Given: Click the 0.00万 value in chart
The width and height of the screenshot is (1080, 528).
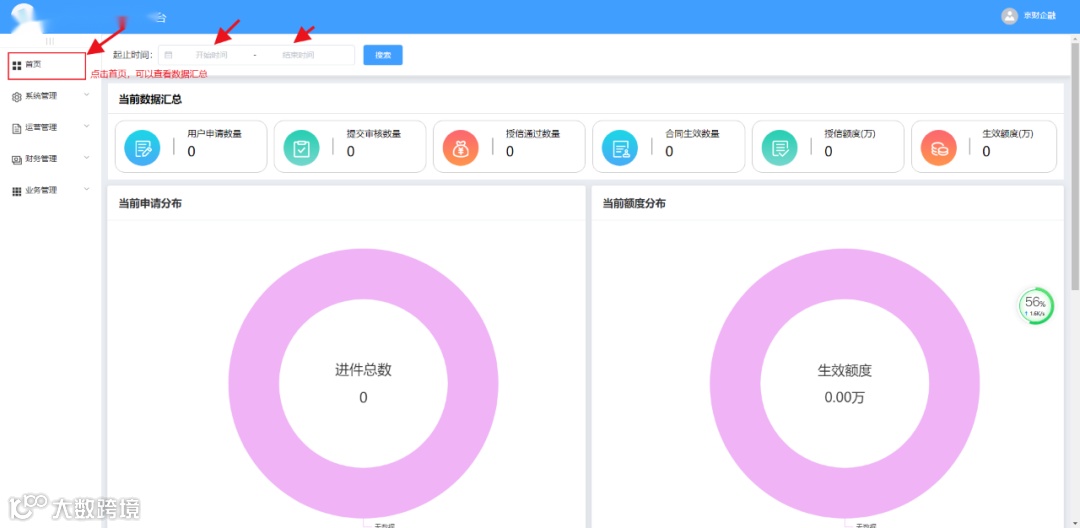Looking at the screenshot, I should tap(844, 398).
